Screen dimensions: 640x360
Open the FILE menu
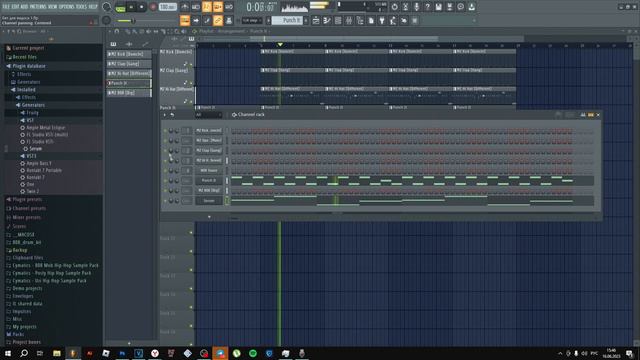point(6,7)
